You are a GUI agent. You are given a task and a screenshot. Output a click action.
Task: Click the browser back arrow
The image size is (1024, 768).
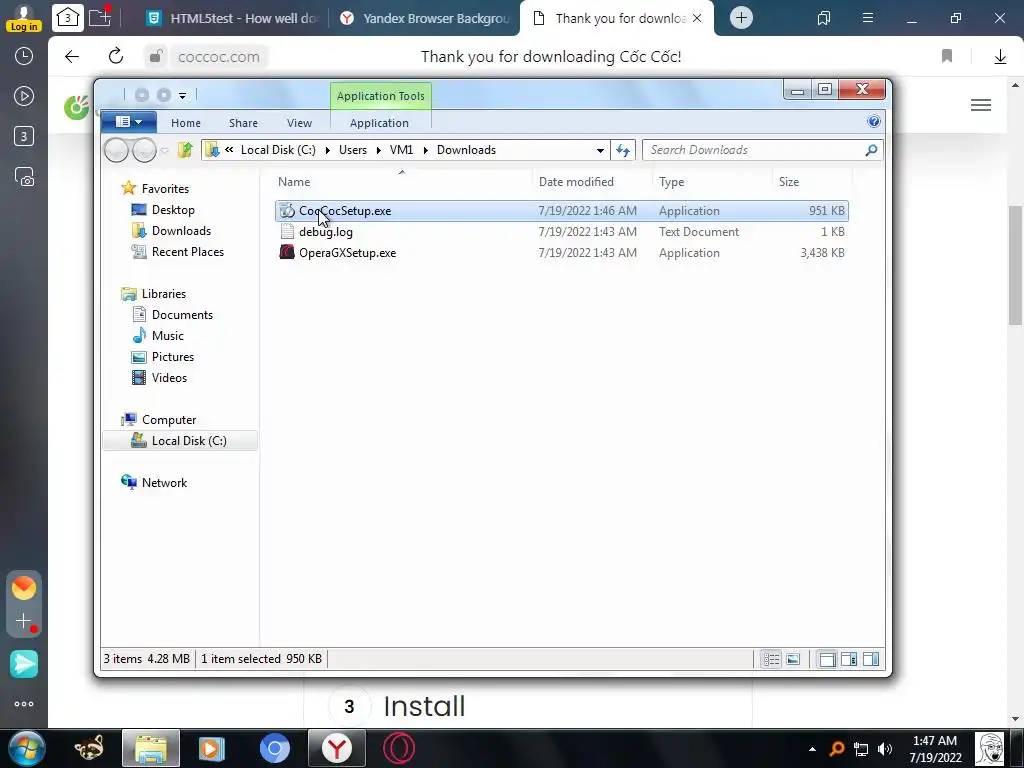coord(72,57)
